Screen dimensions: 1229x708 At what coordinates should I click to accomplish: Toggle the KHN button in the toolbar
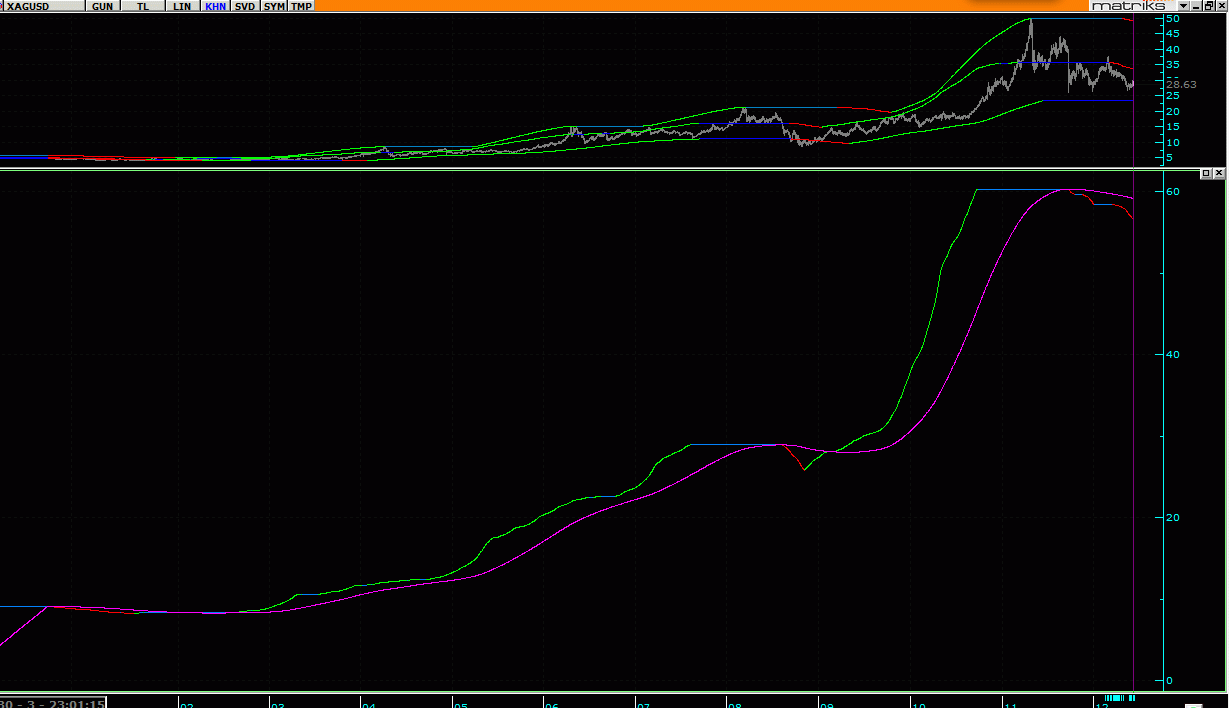coord(215,6)
